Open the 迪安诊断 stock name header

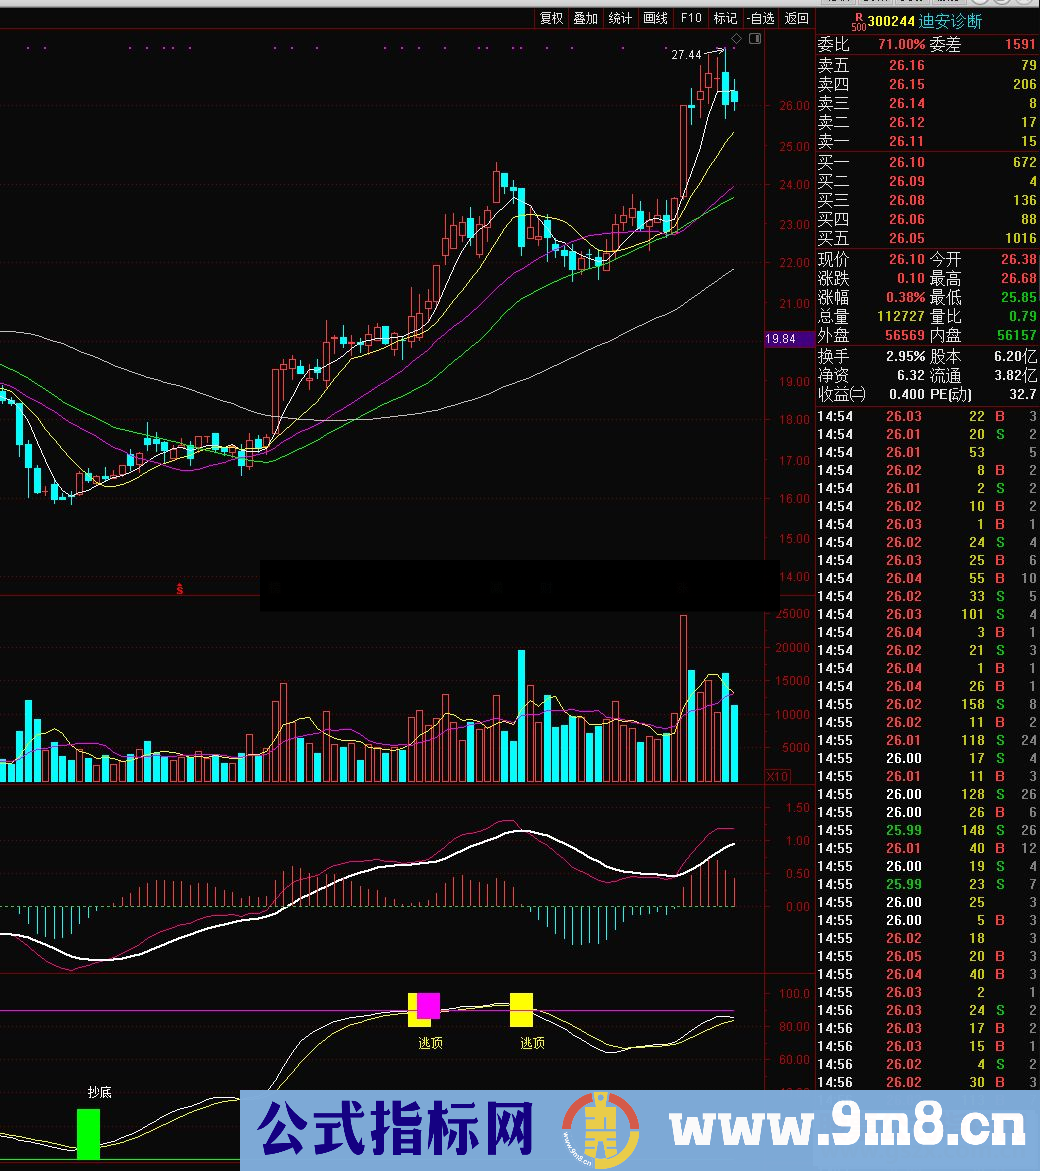(950, 21)
